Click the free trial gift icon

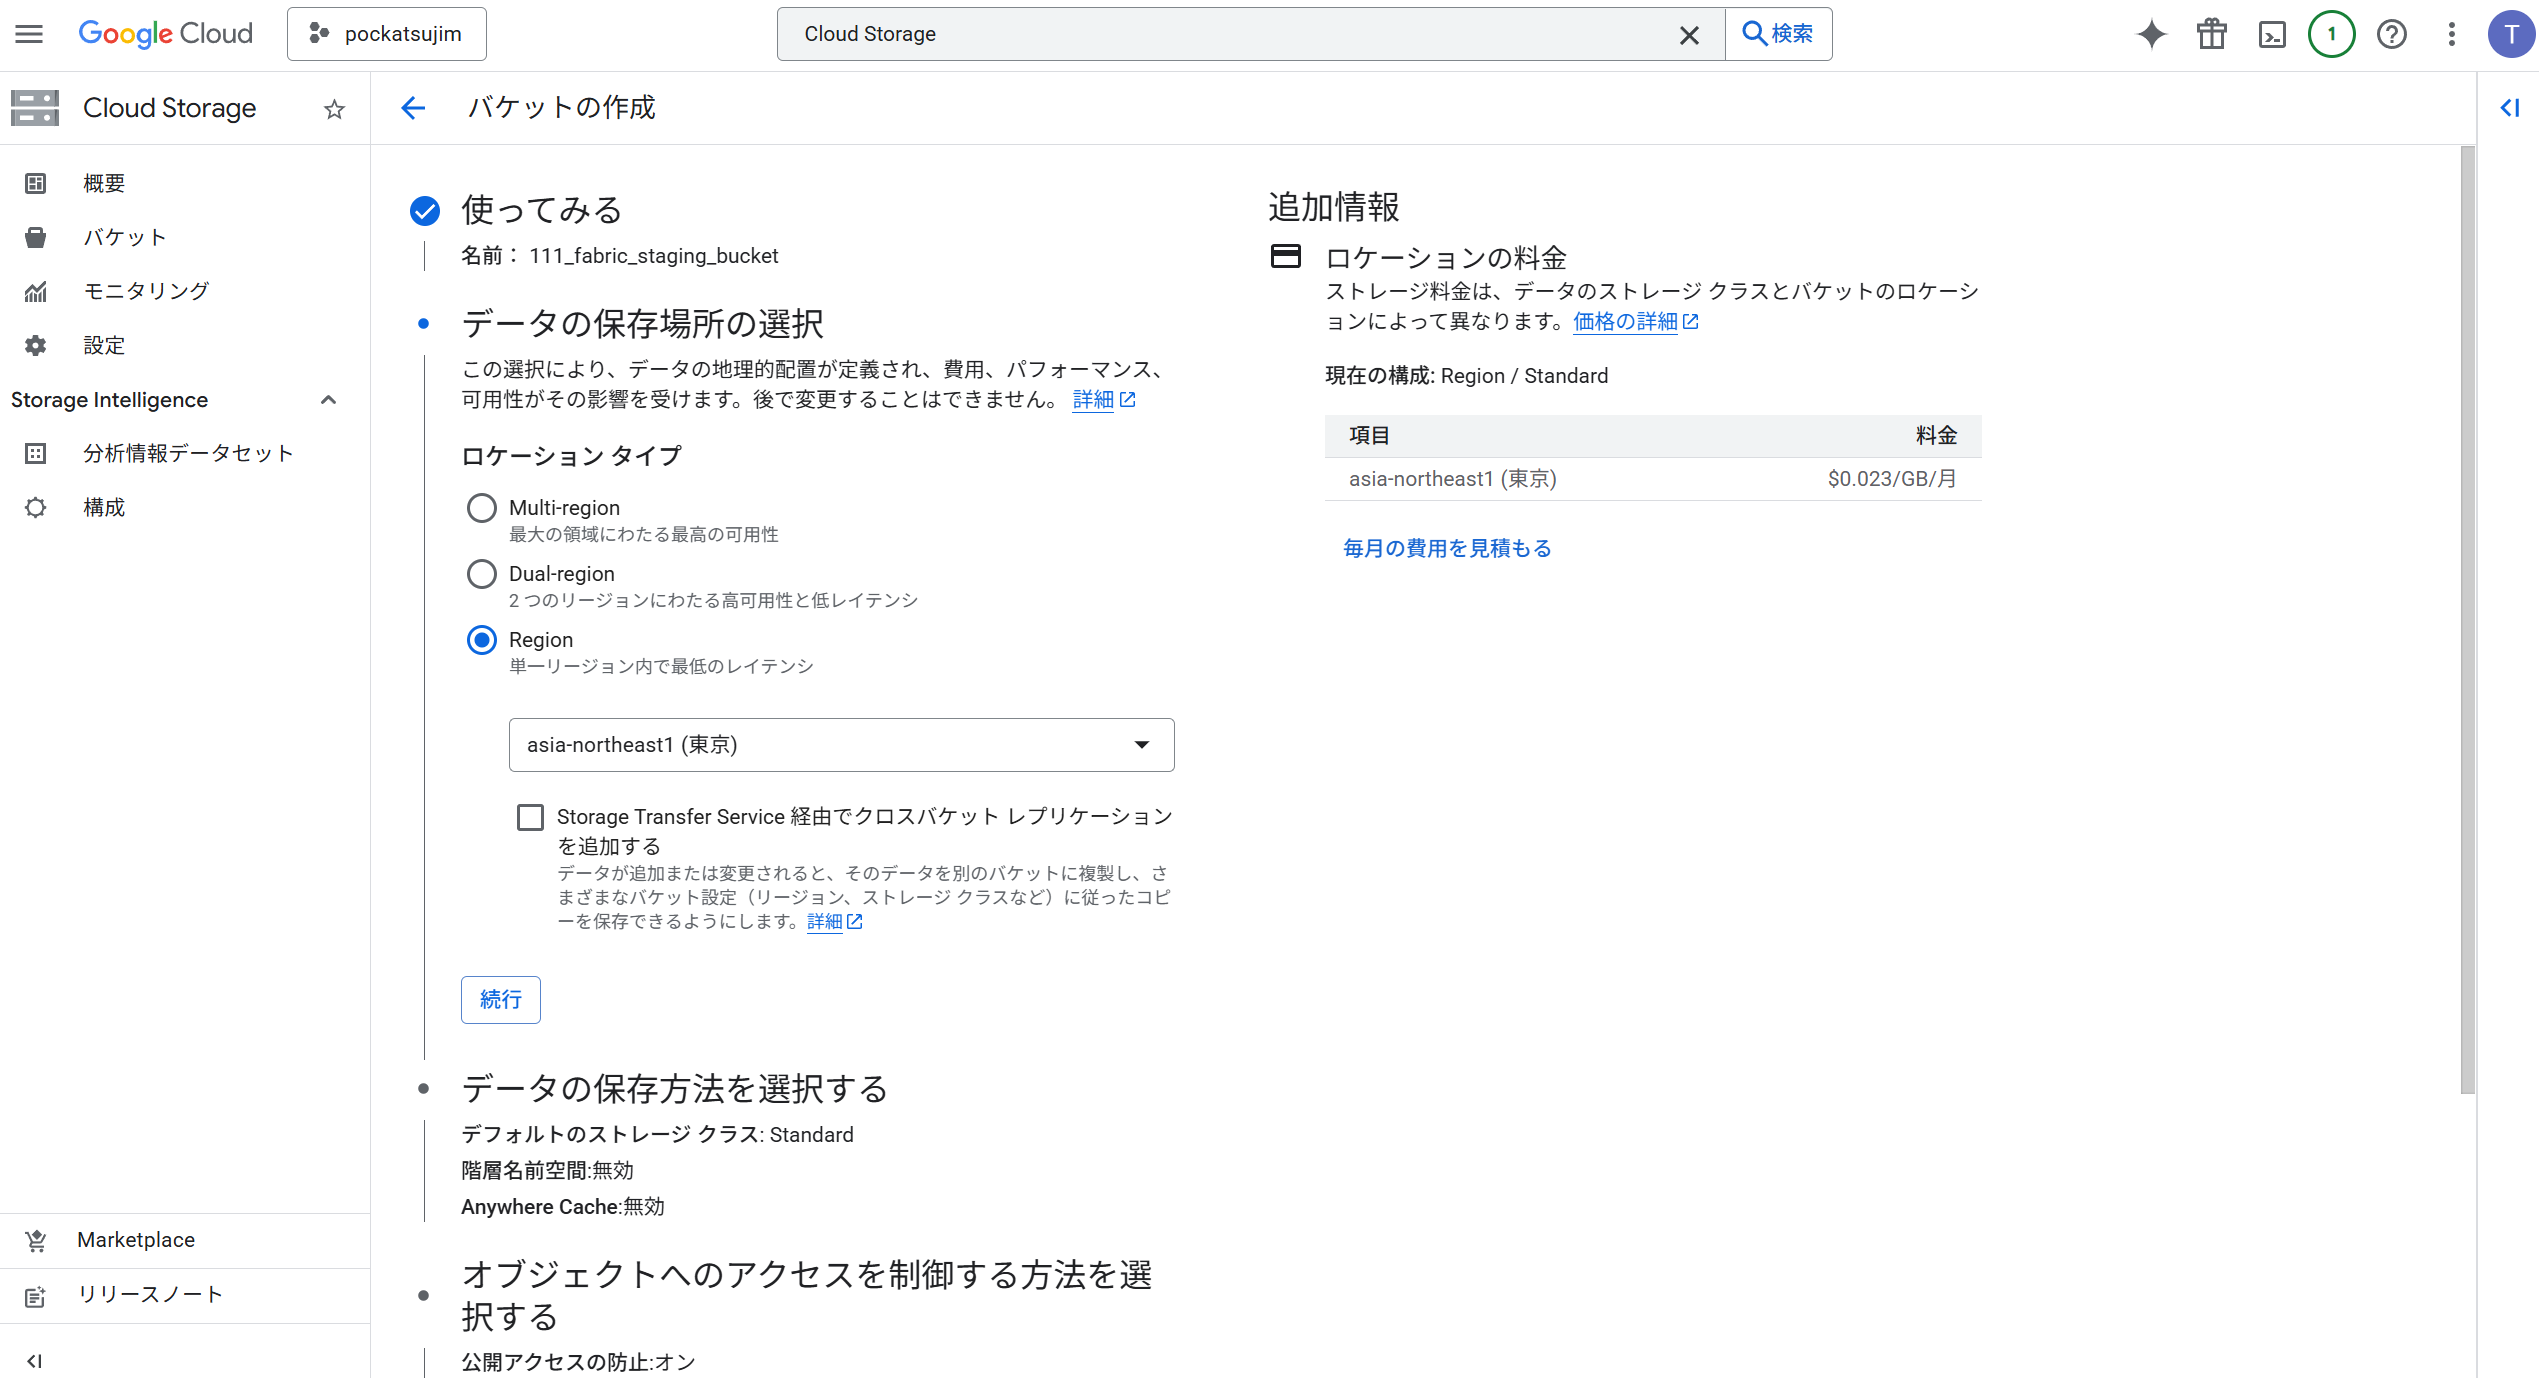point(2211,34)
